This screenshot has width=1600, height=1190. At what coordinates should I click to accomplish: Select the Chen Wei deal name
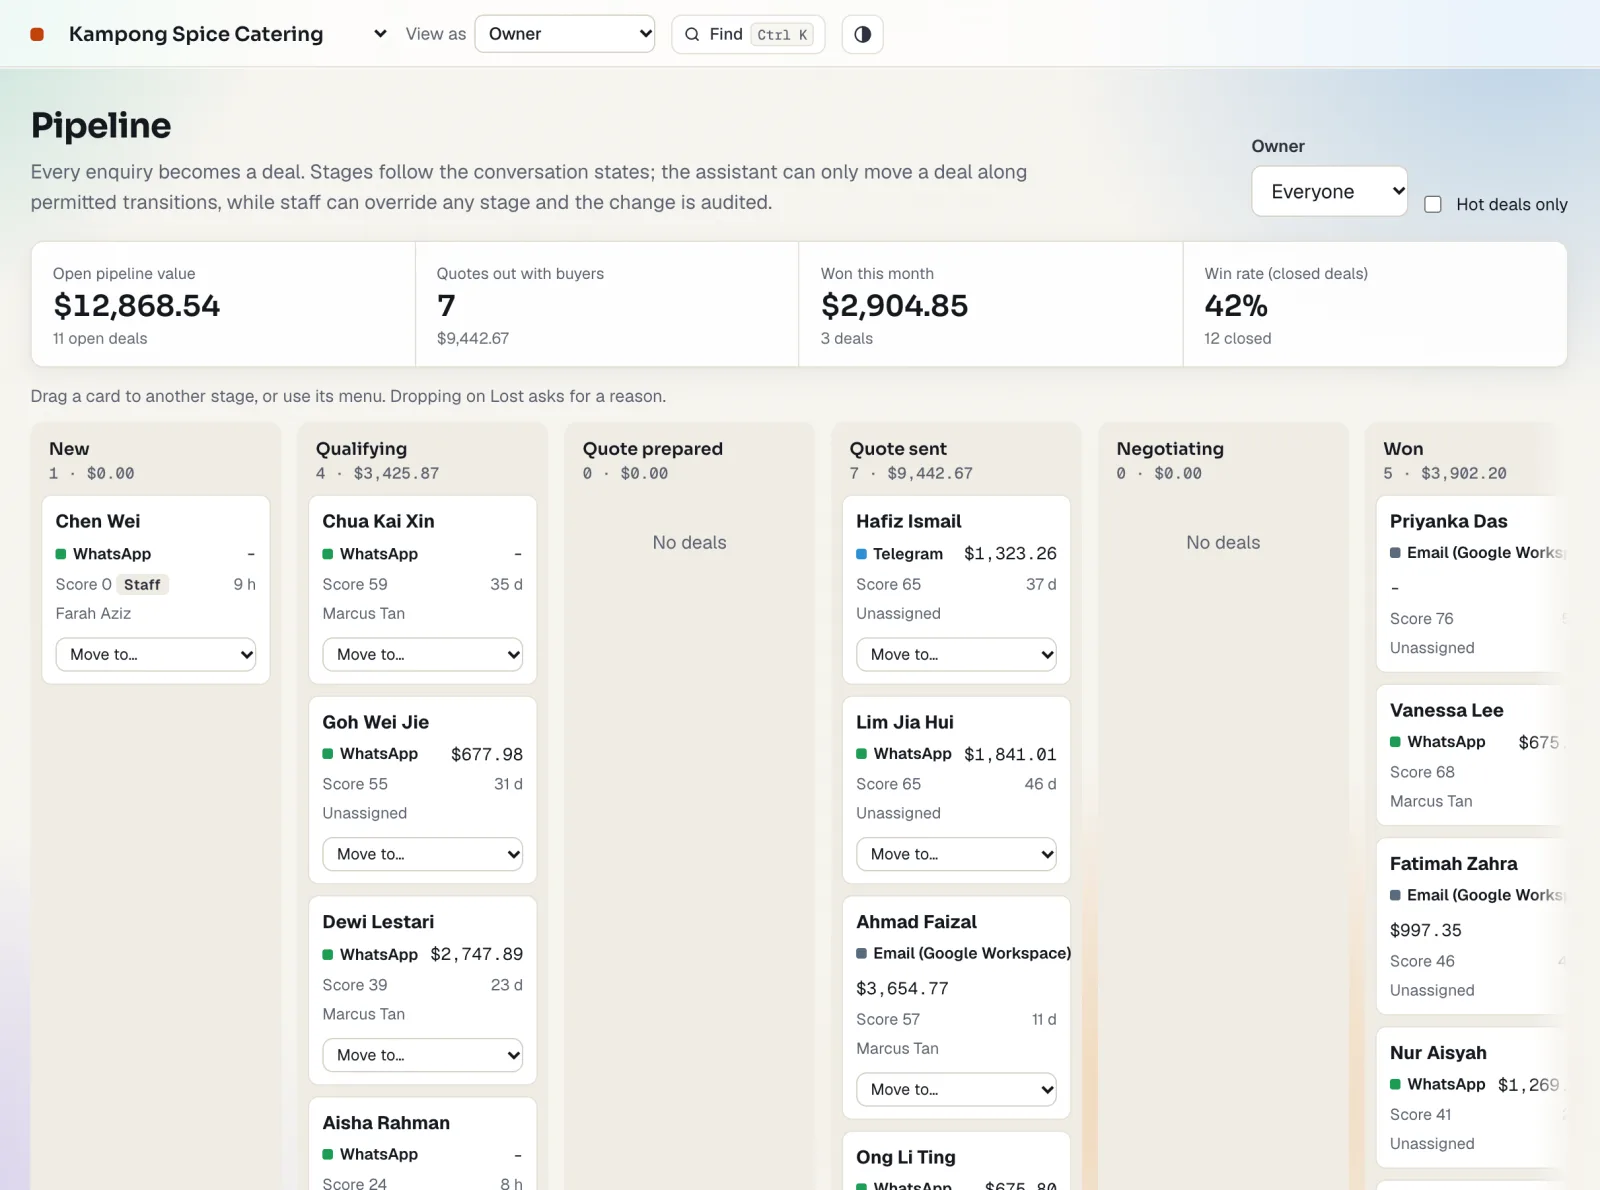(x=98, y=521)
